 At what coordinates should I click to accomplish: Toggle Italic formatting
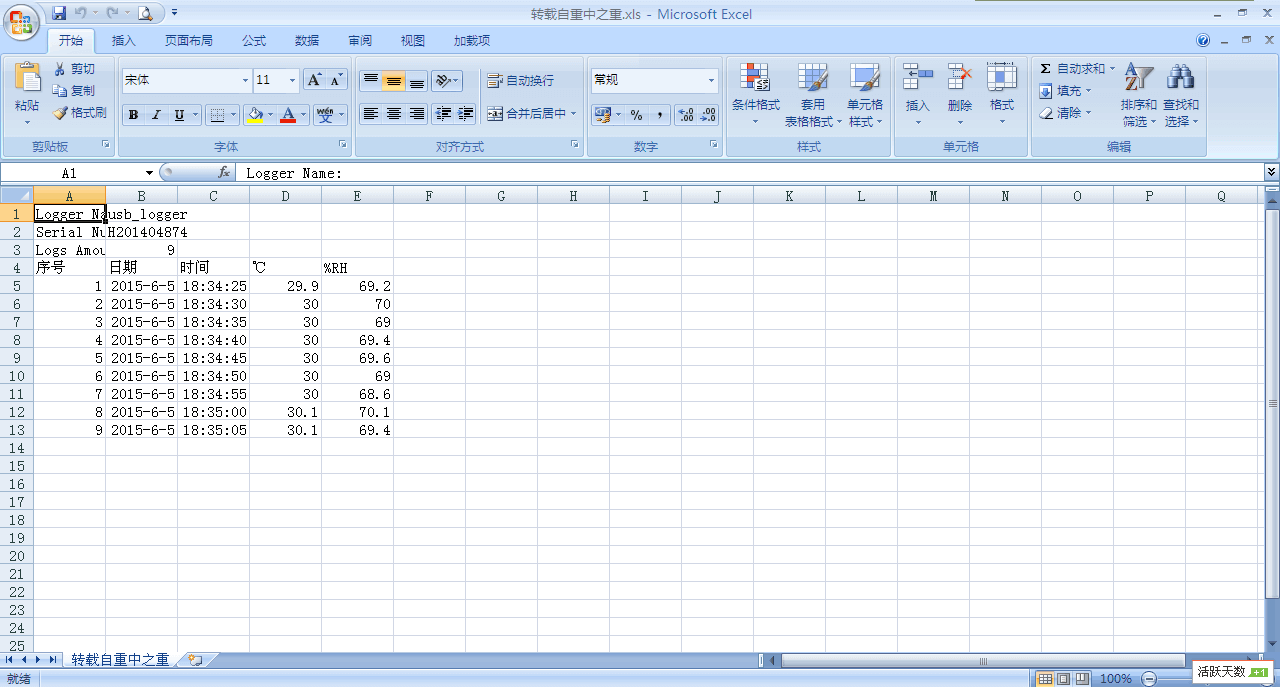(156, 115)
